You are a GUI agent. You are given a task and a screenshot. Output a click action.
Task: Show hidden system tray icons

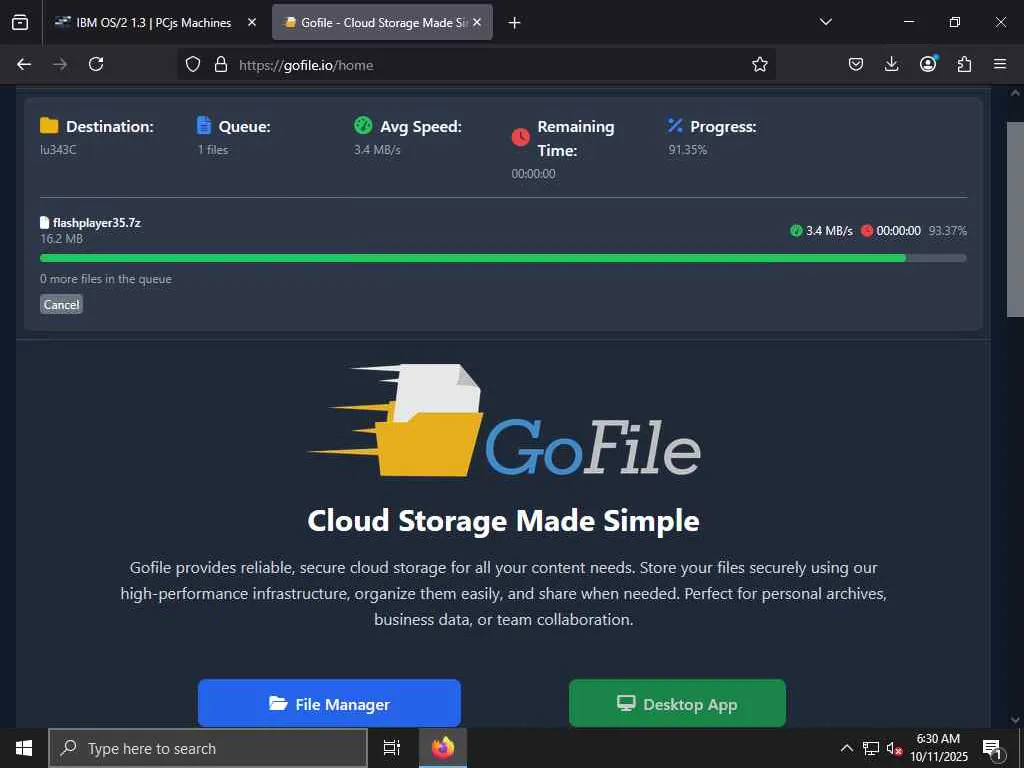[x=846, y=748]
